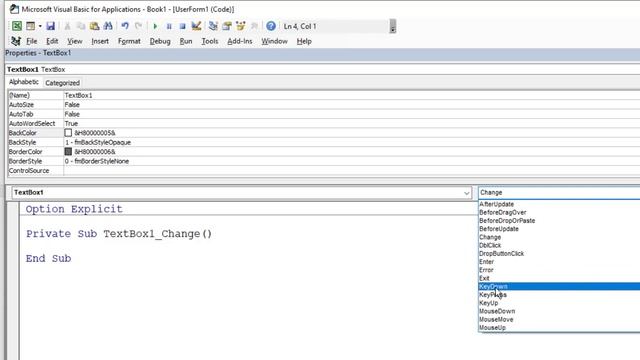Save the workbook with the floppy icon
Image resolution: width=640 pixels, height=360 pixels.
[x=50, y=26]
